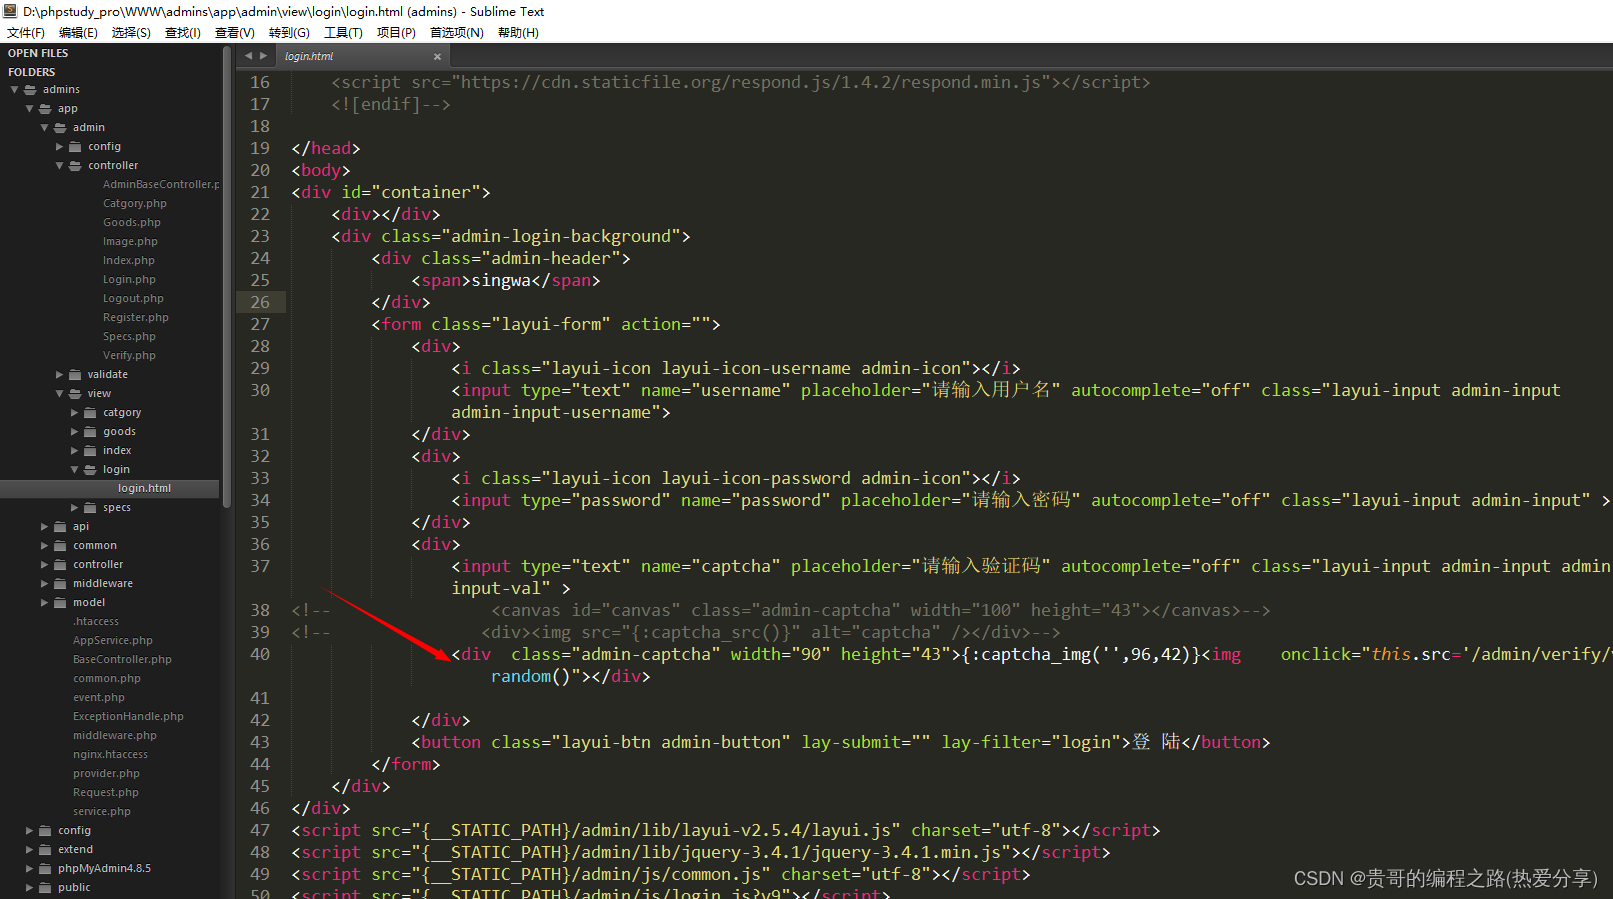Image resolution: width=1613 pixels, height=899 pixels.
Task: Collapse the app folder arrow
Action: [29, 108]
